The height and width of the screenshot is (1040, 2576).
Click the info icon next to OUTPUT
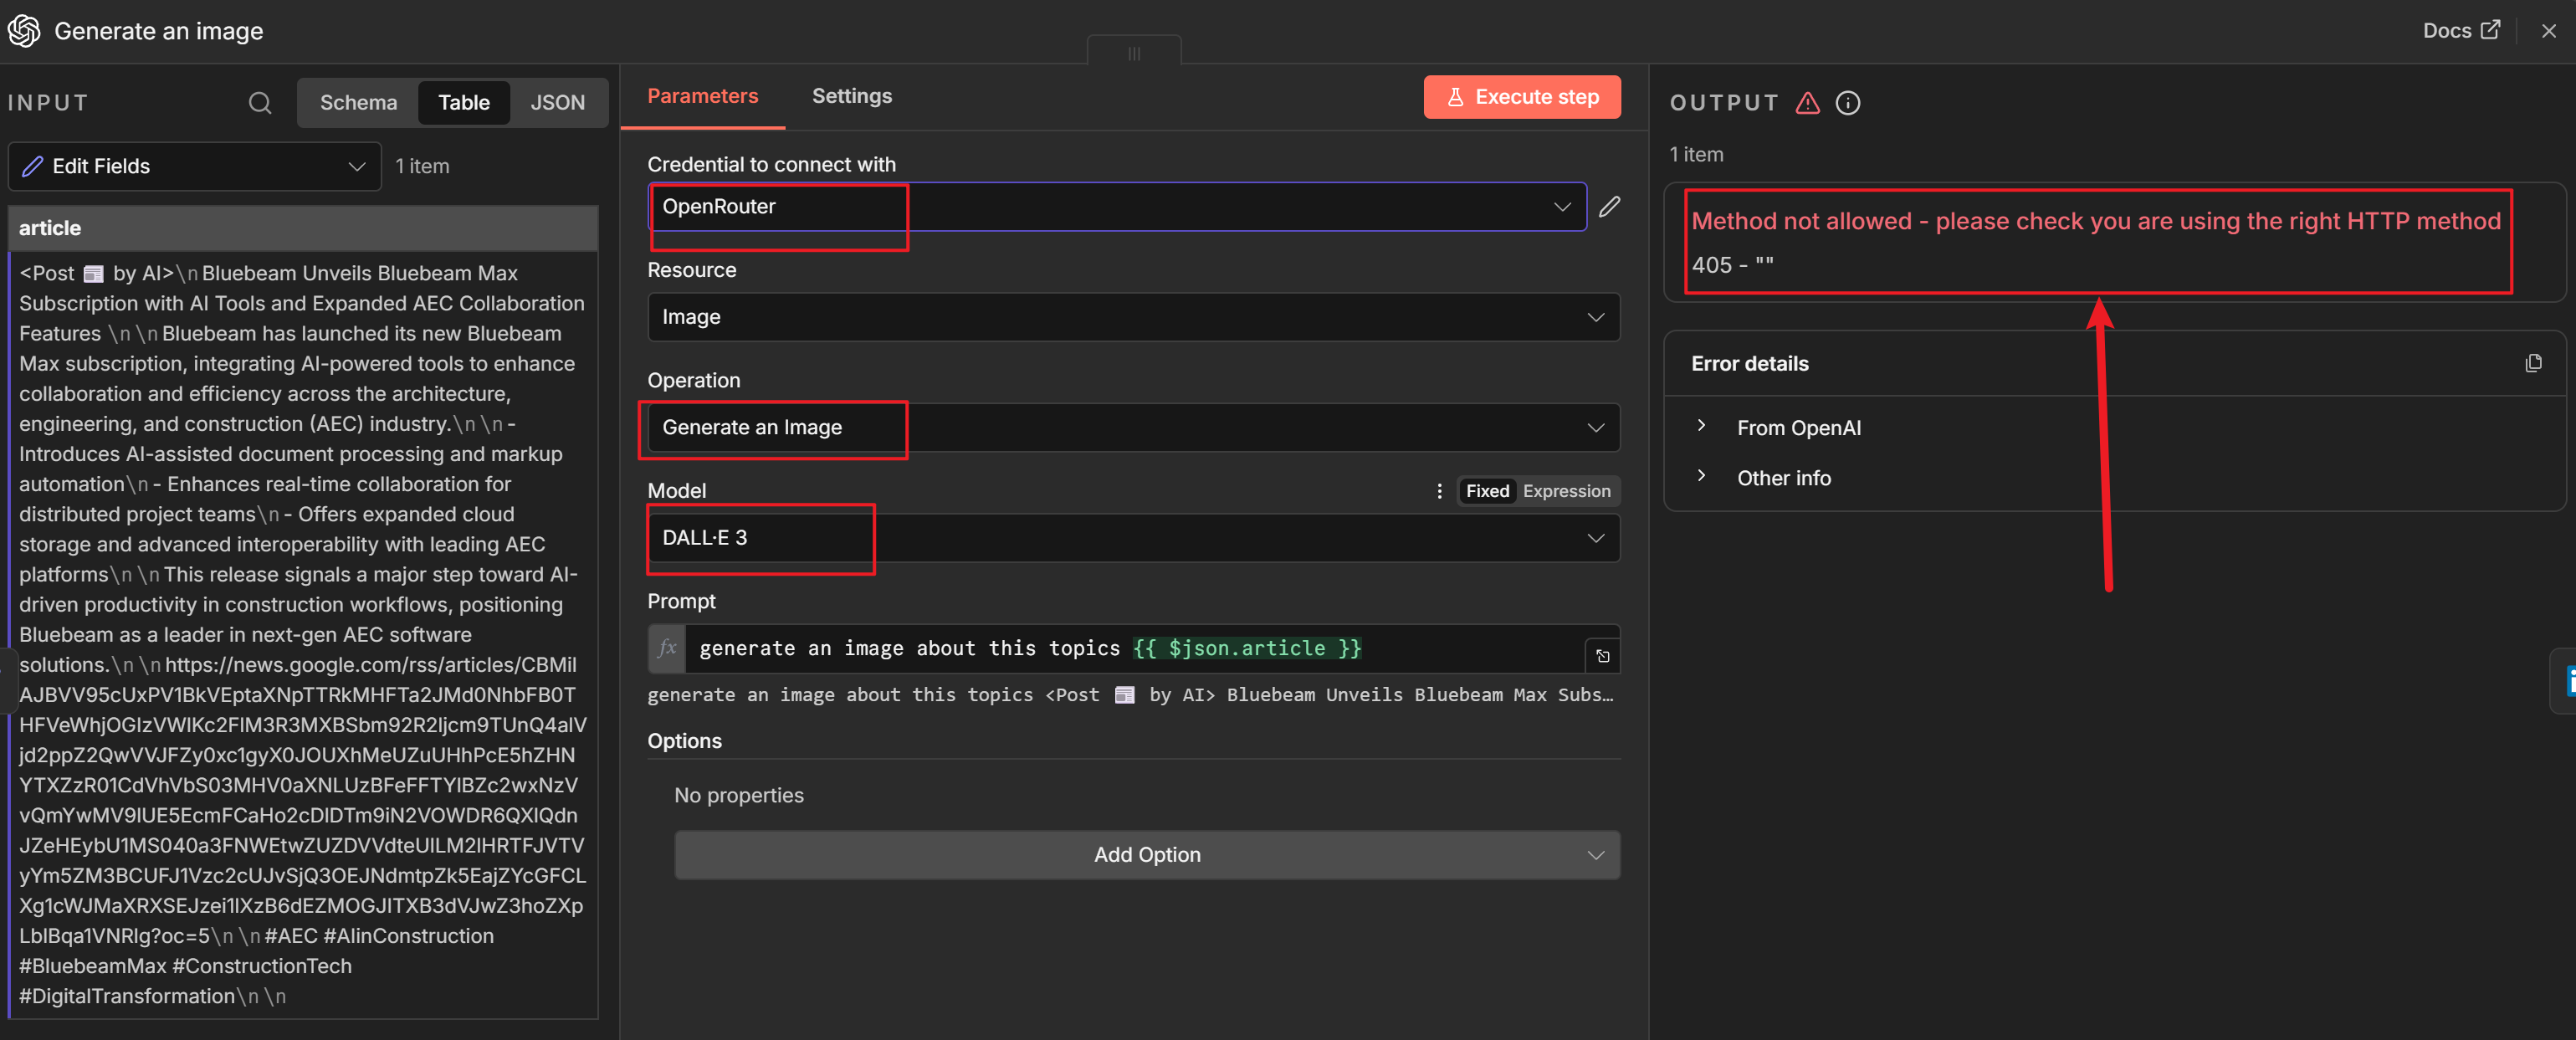tap(1847, 103)
